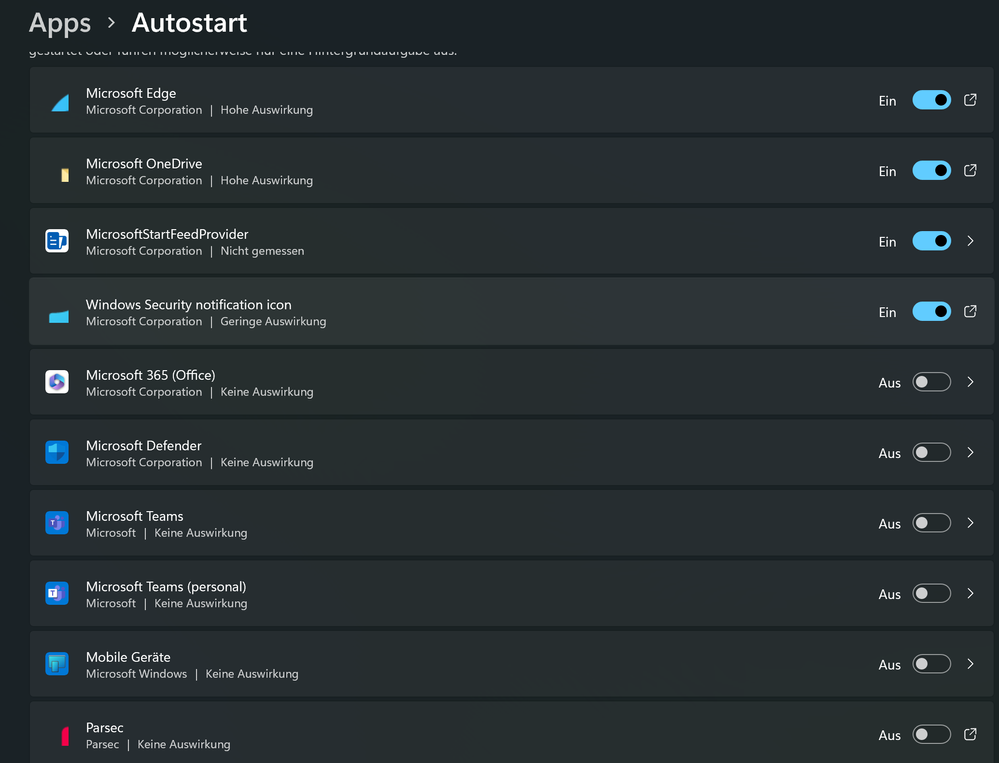Click Mobile Geräte name text
The image size is (999, 763).
coord(128,657)
